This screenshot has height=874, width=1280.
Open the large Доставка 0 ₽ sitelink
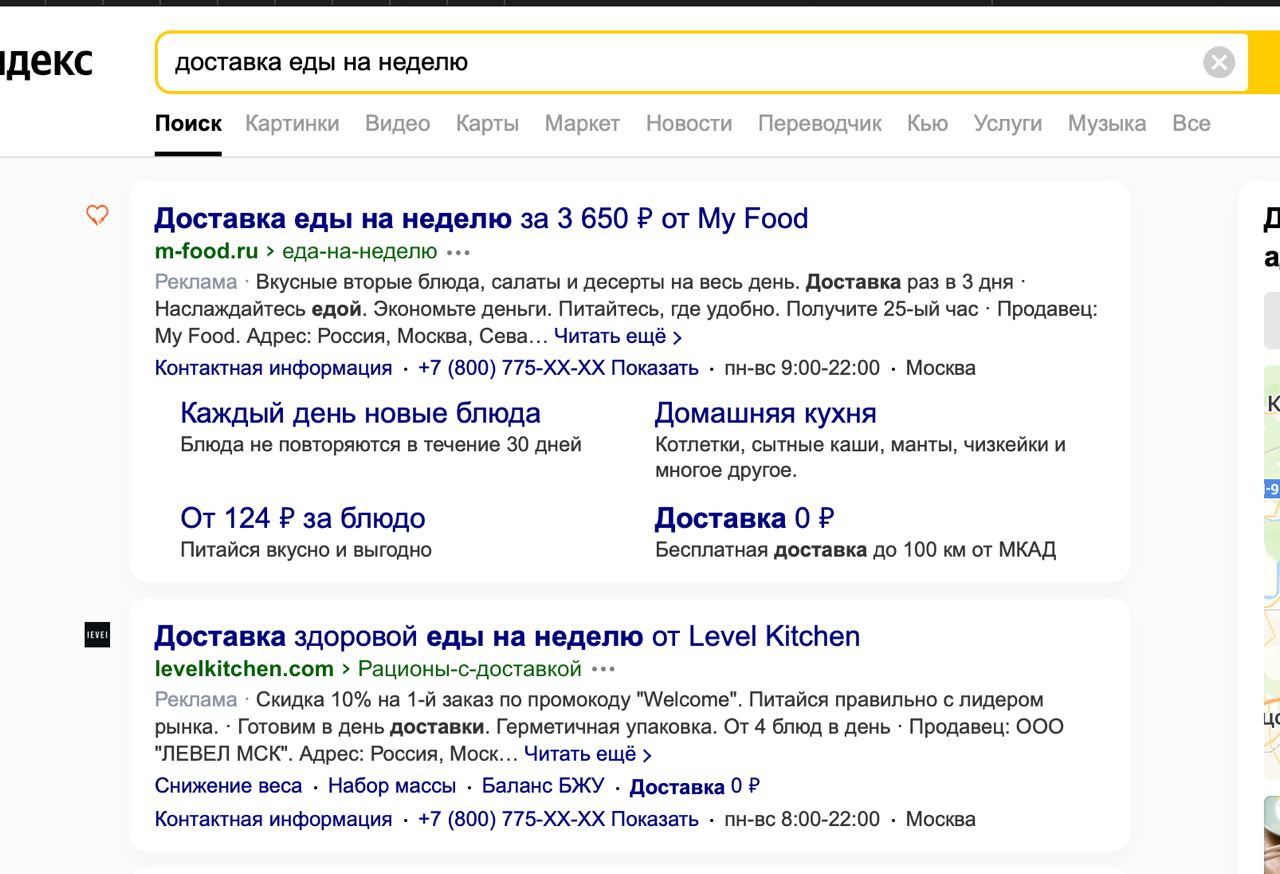click(744, 518)
